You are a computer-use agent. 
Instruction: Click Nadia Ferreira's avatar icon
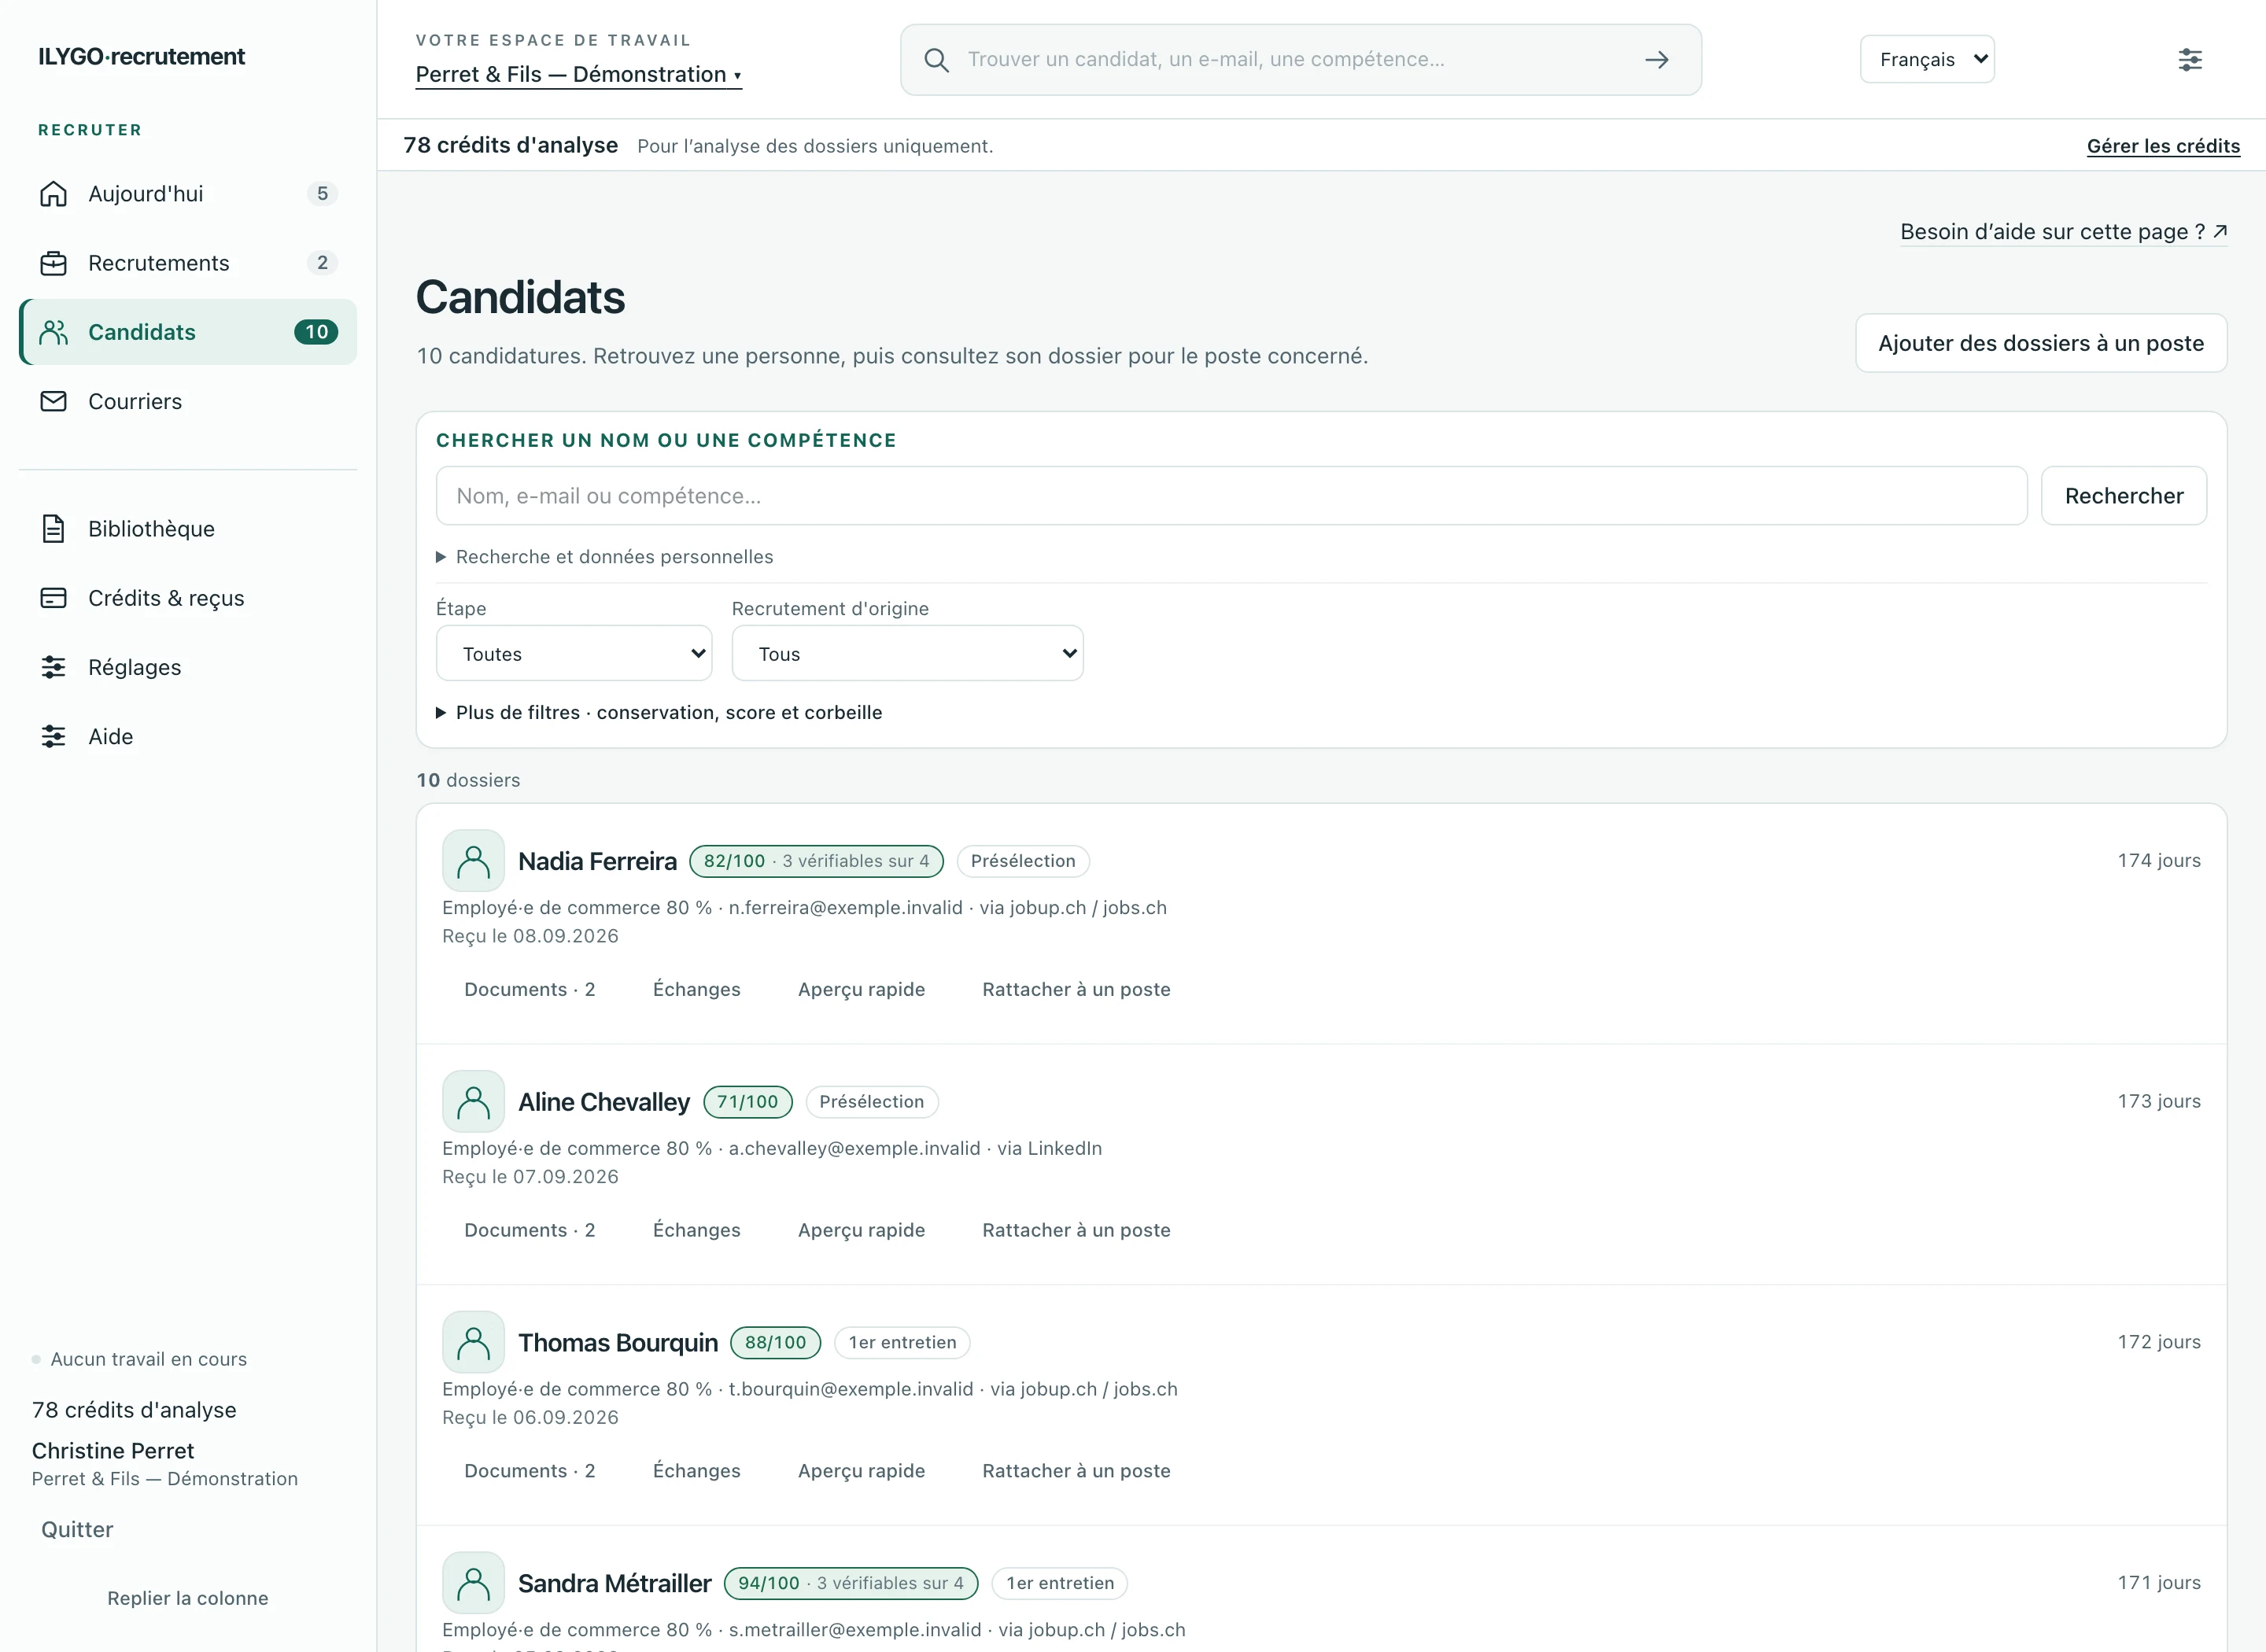click(473, 861)
